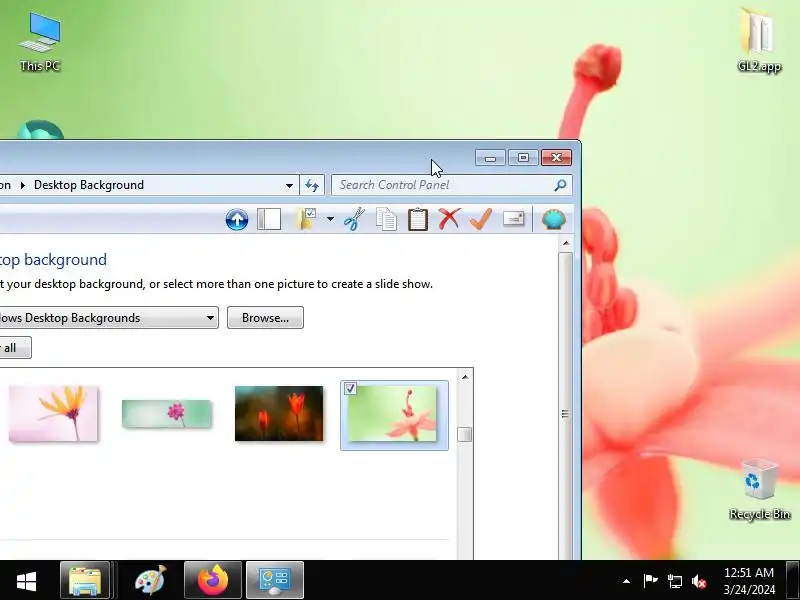Viewport: 800px width, 600px height.
Task: Click the Desktop Background breadcrumb
Action: click(x=89, y=185)
